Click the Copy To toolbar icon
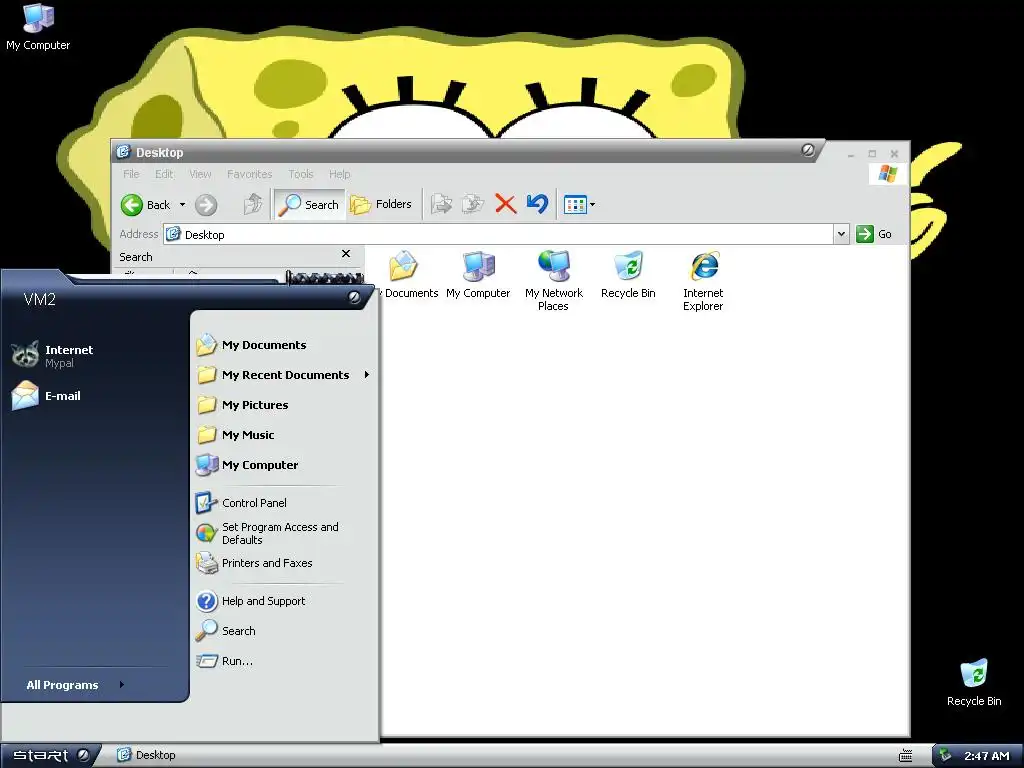The image size is (1024, 768). (473, 204)
